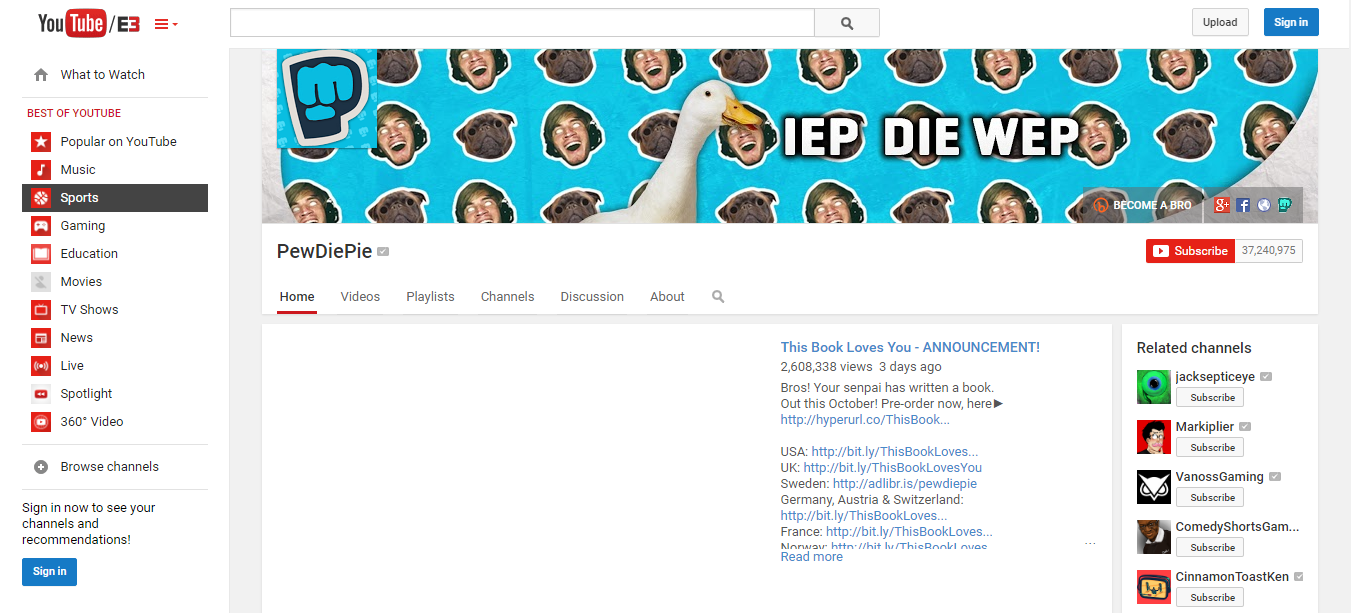Open the video options ellipsis menu
Viewport: 1351px width, 613px height.
(1090, 543)
